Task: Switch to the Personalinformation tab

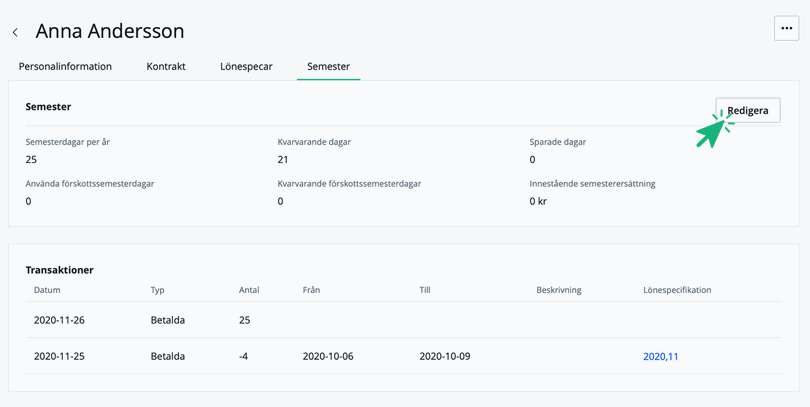Action: coord(65,66)
